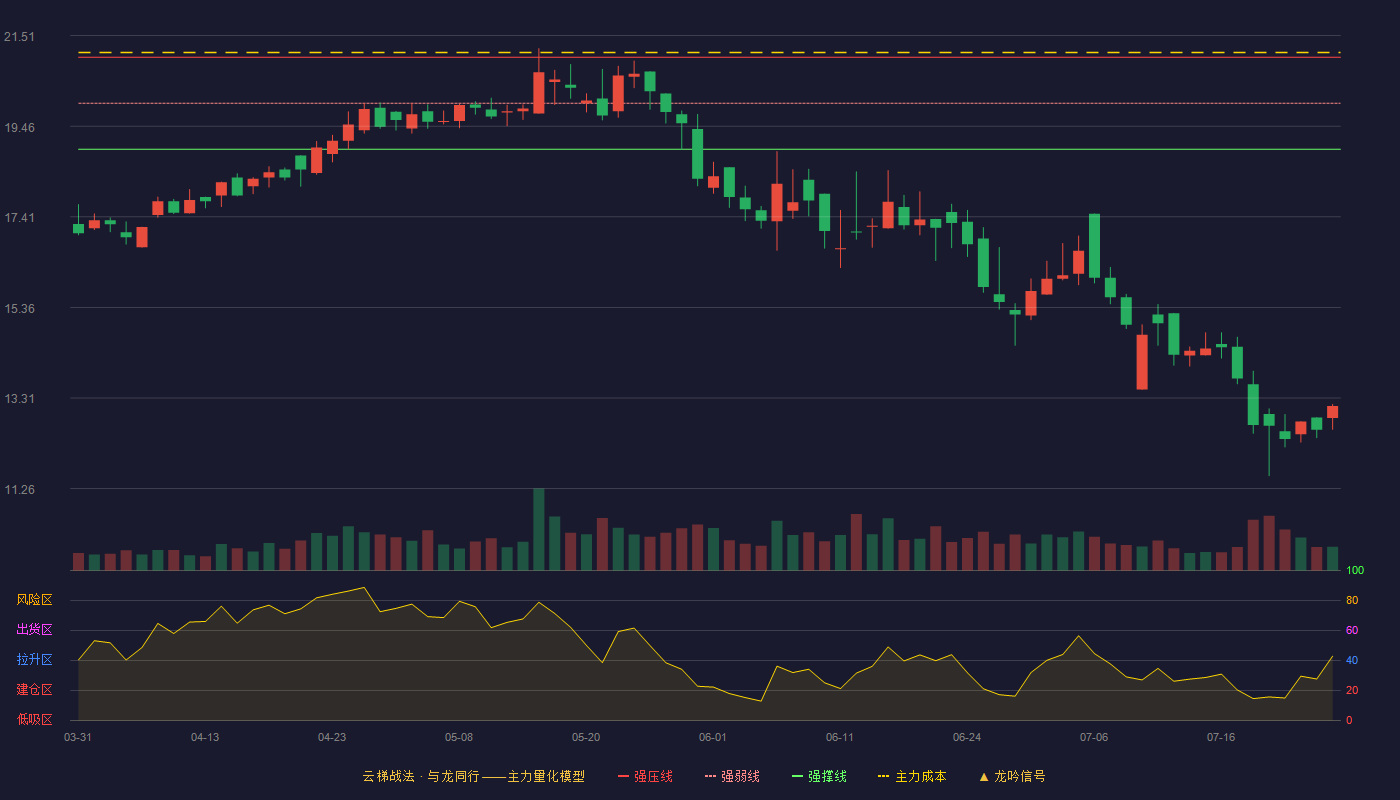Toggle the 龙吟信号 legend series
This screenshot has height=800, width=1400.
[x=1012, y=776]
